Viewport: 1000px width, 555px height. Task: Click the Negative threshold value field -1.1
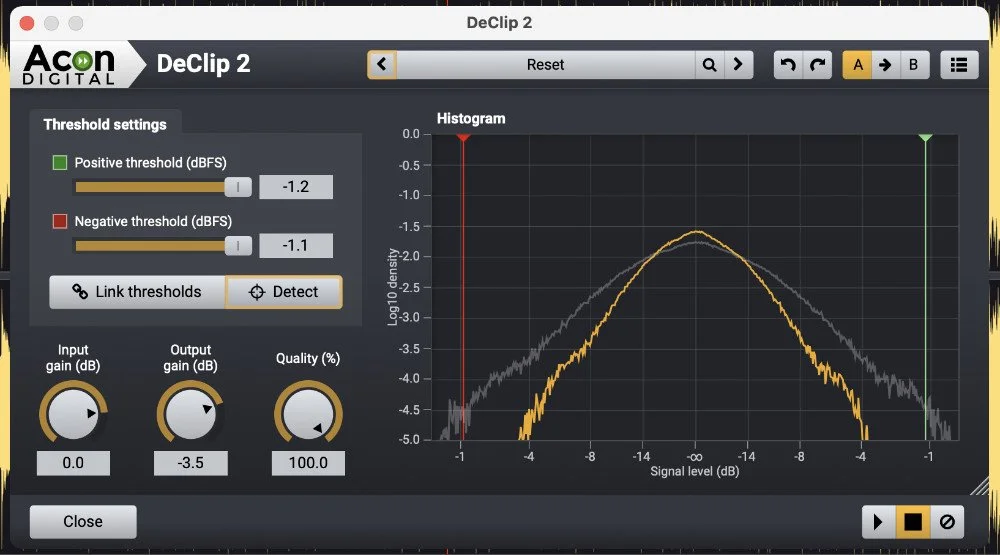point(296,246)
